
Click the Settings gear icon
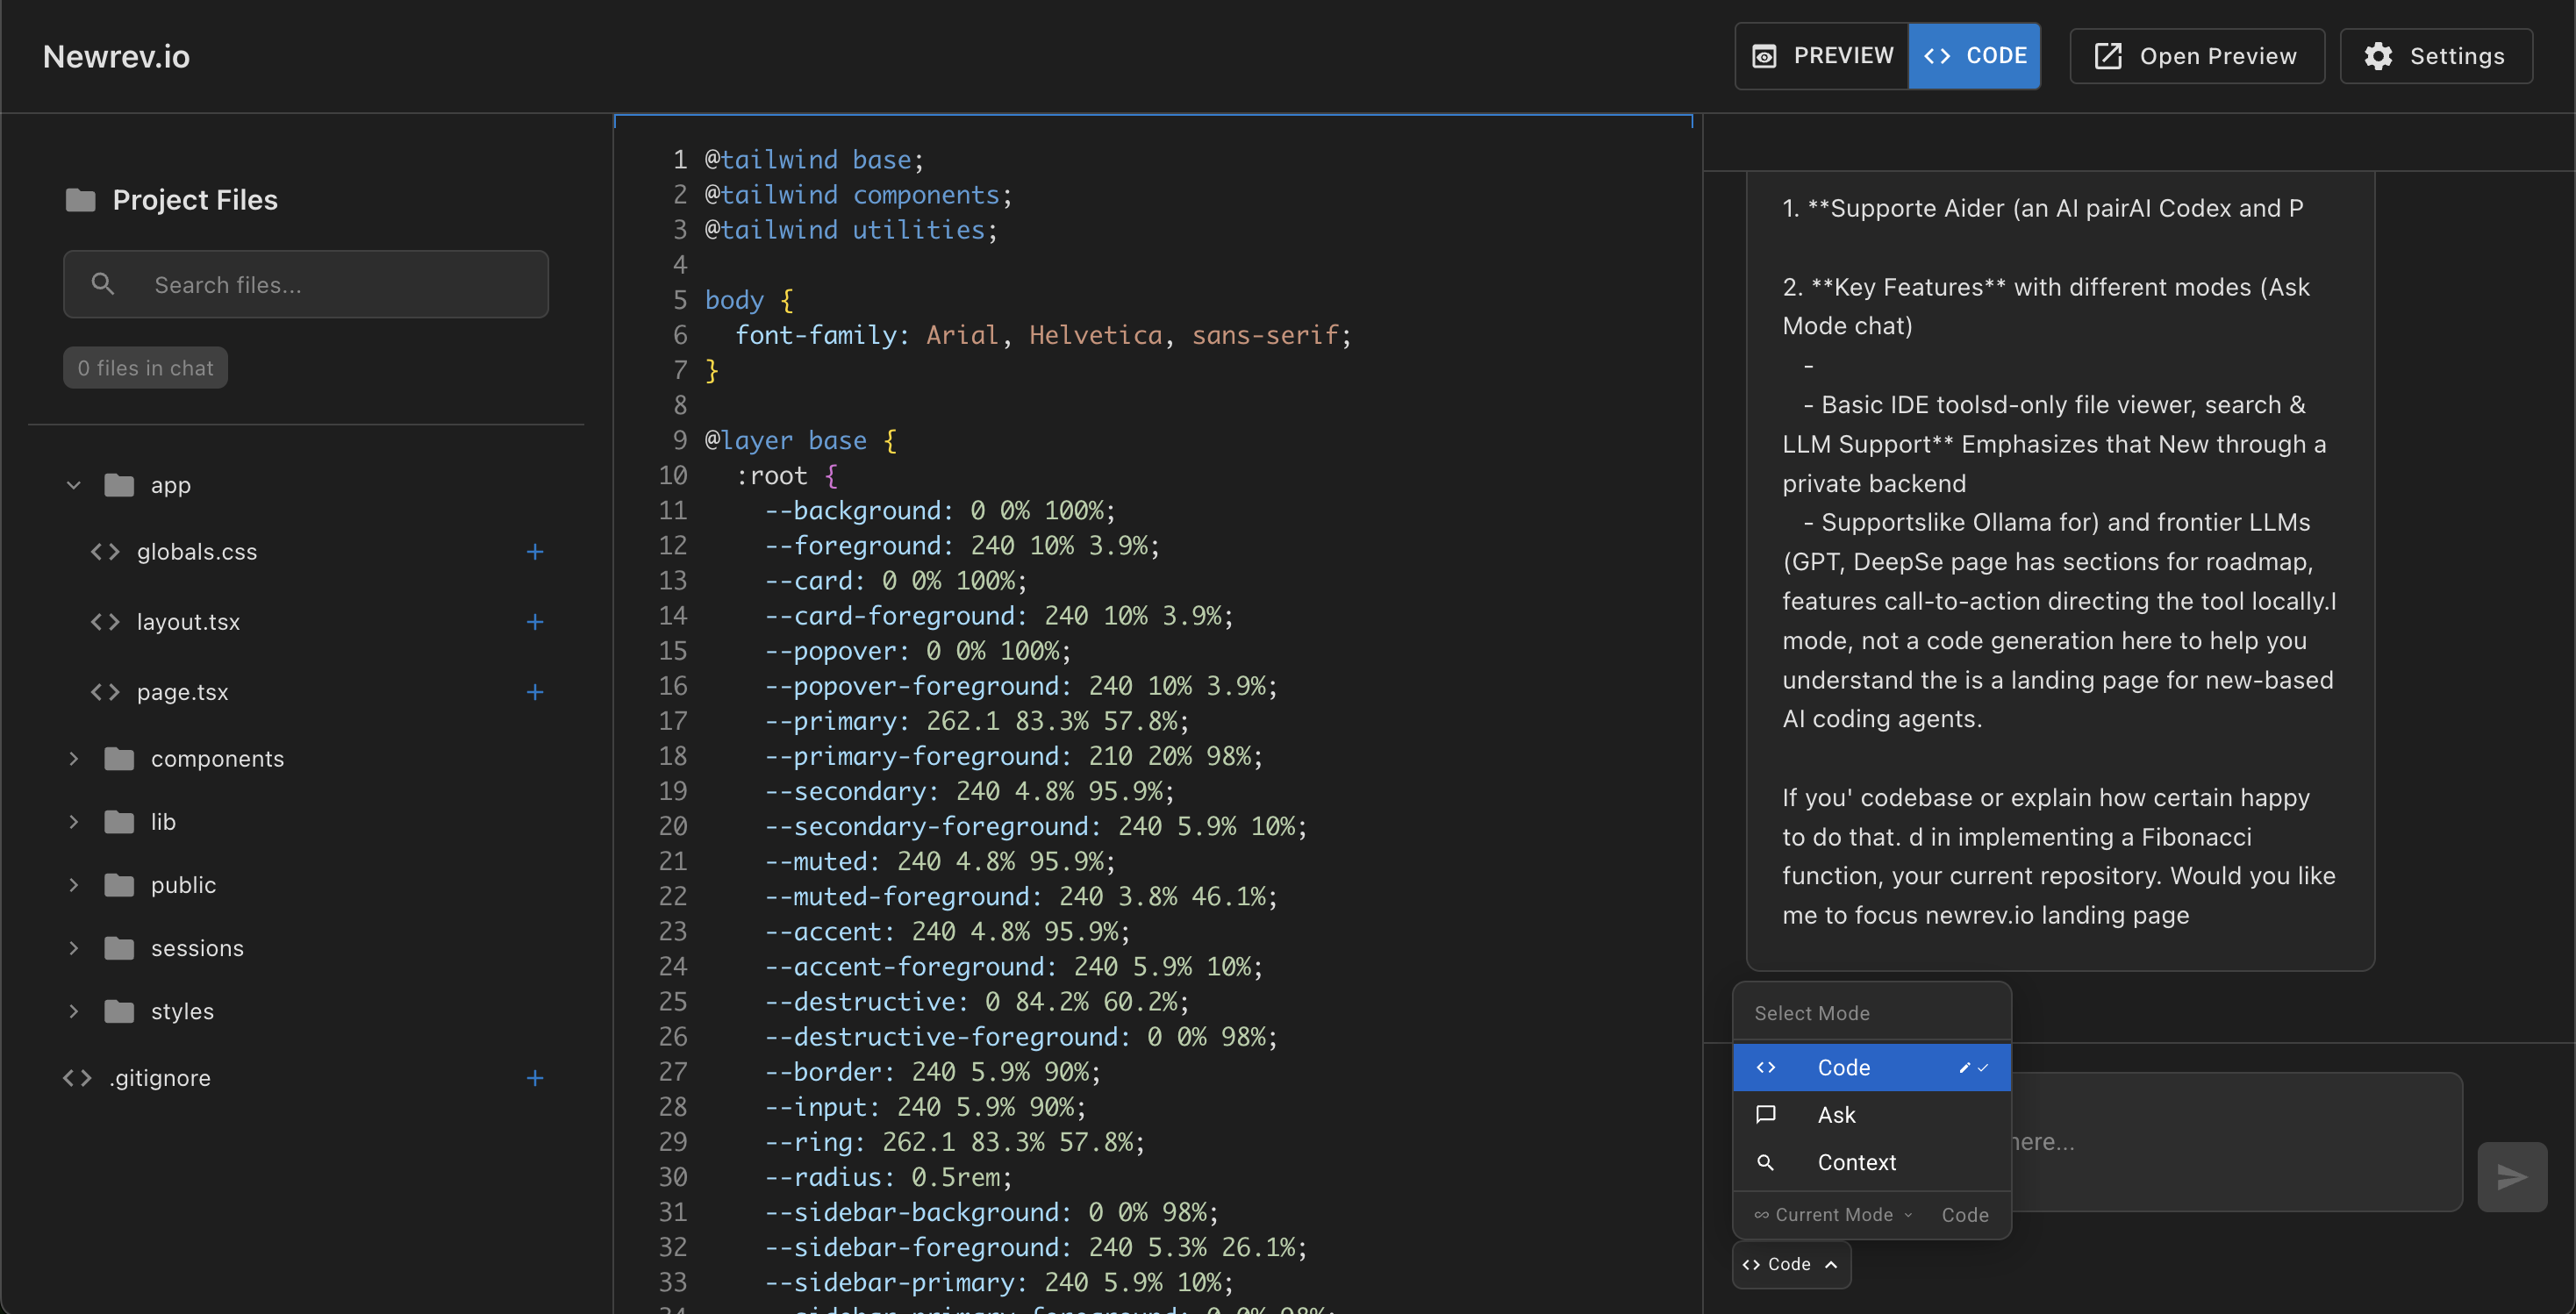2378,56
